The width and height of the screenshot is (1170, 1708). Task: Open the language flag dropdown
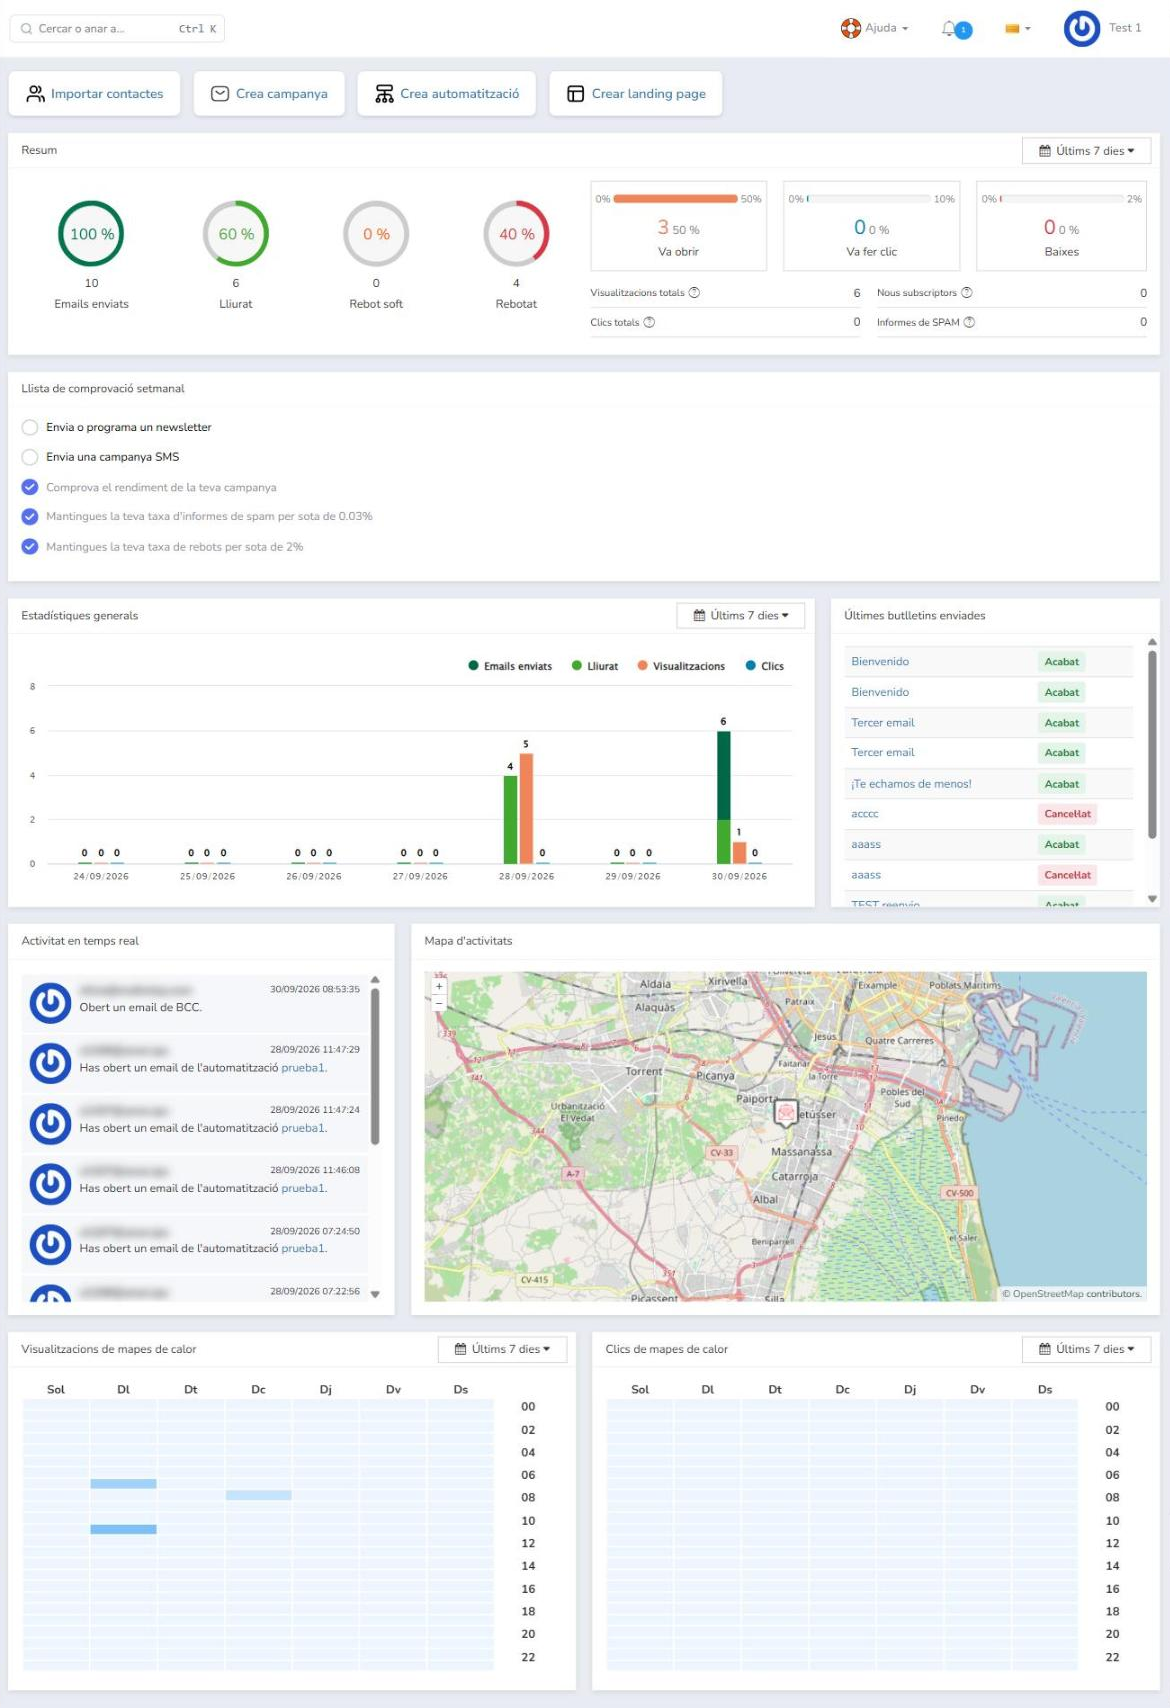click(1018, 29)
